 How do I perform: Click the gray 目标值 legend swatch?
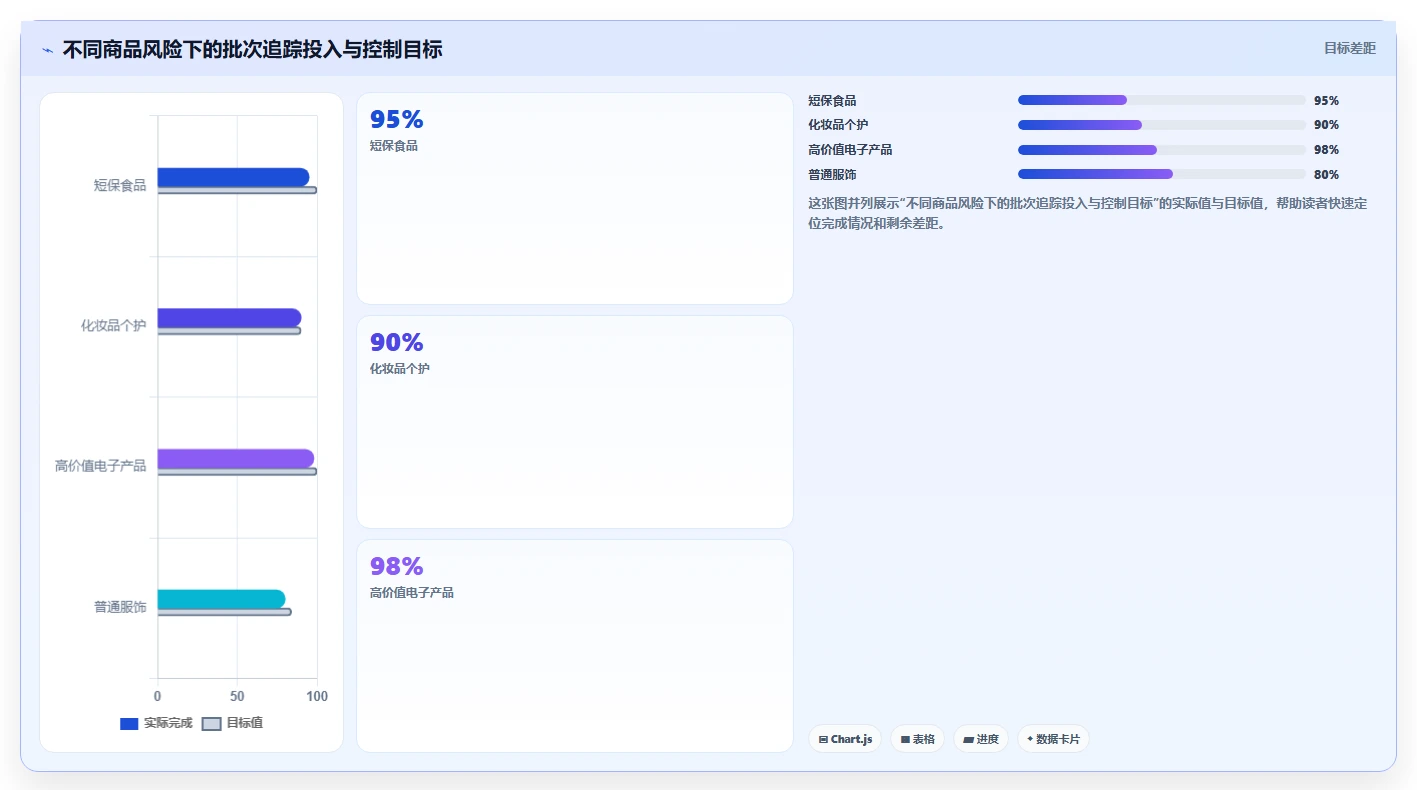212,724
